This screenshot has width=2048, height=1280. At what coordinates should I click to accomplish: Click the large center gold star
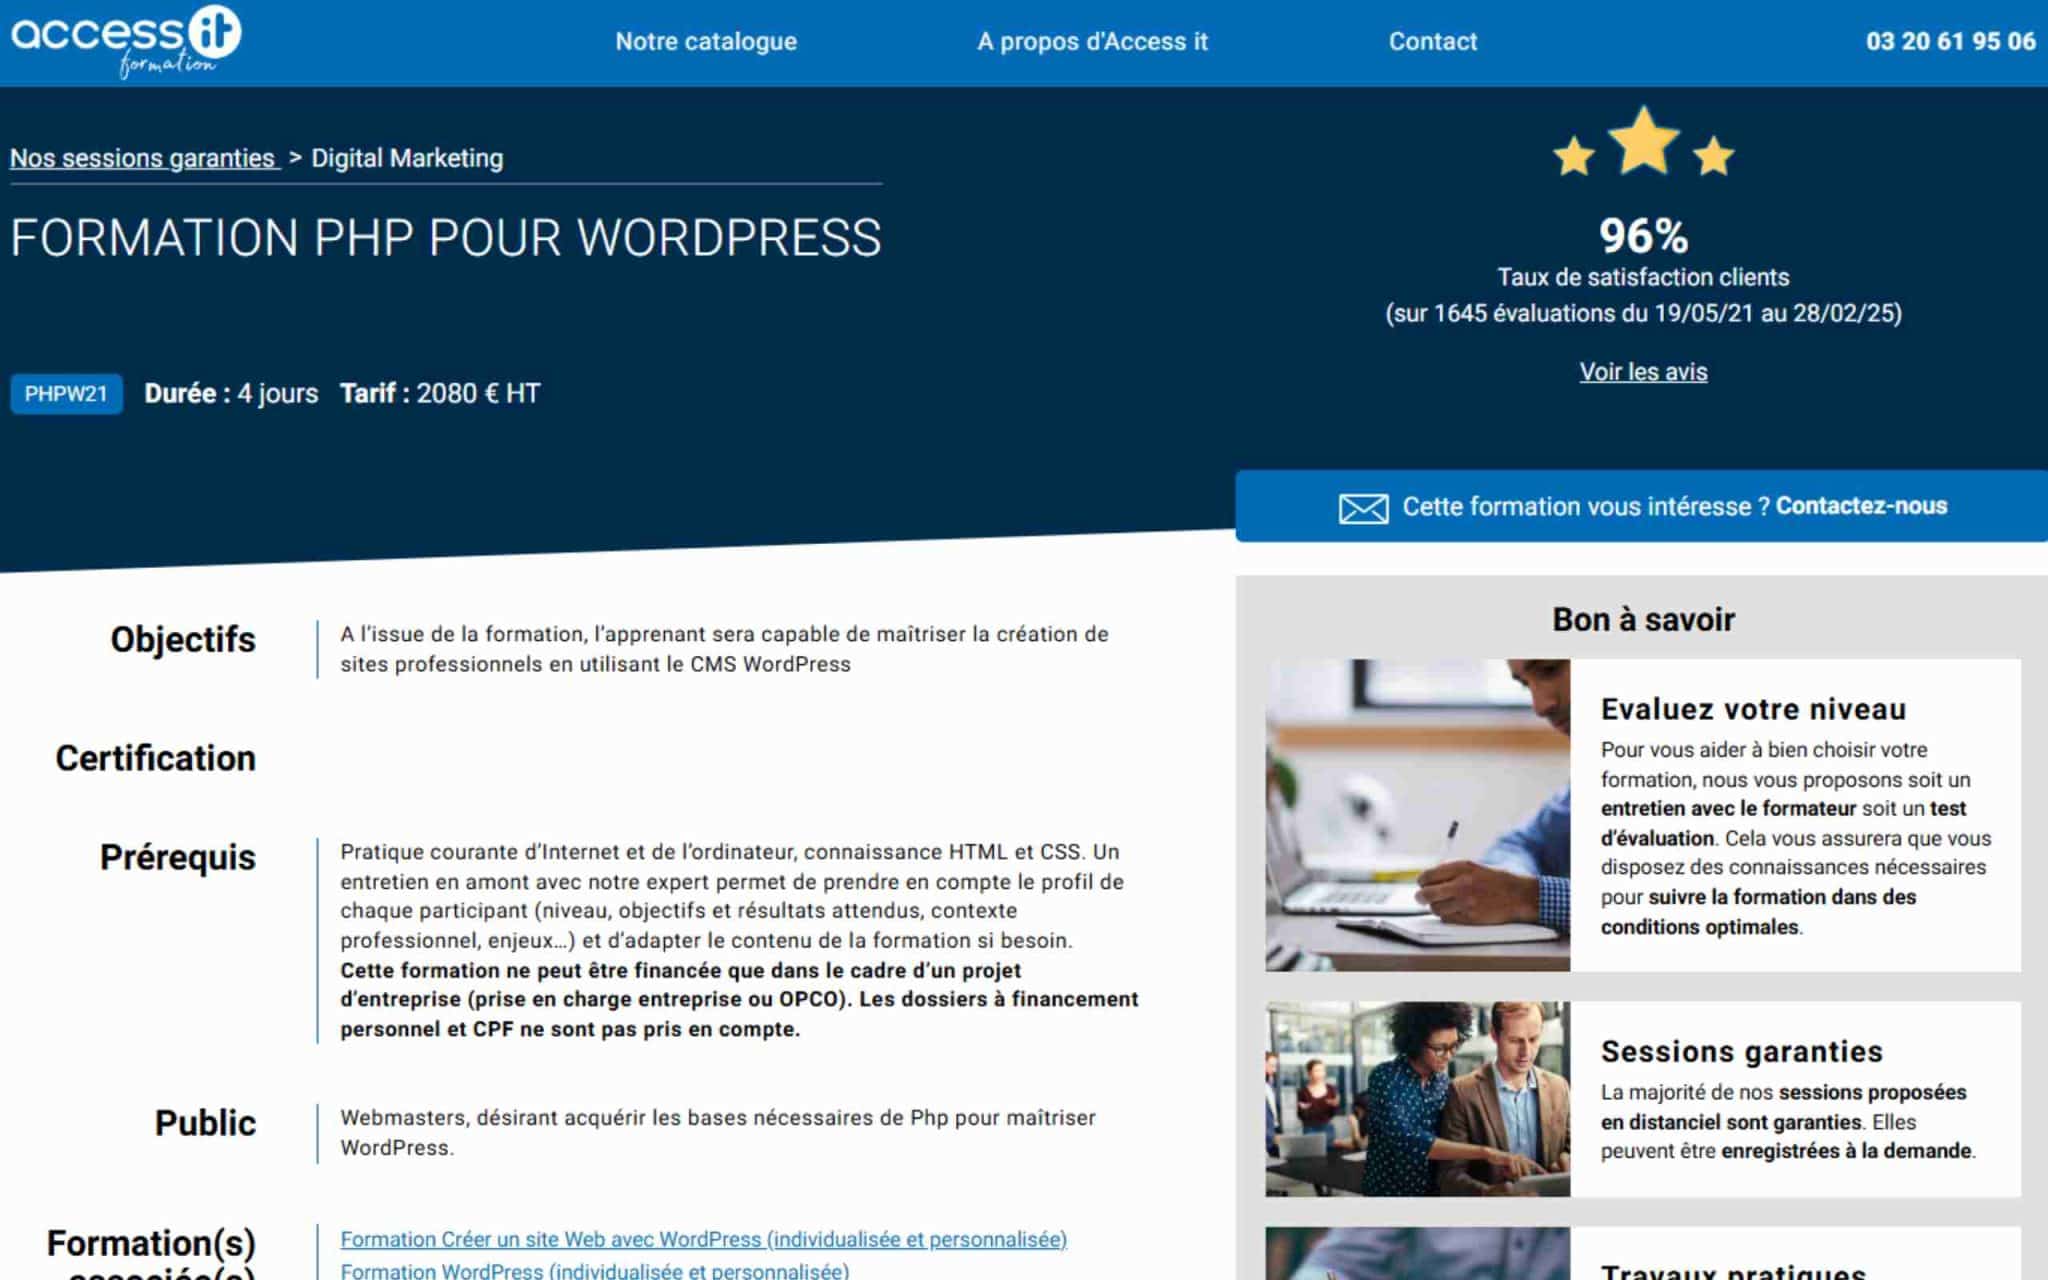[x=1643, y=141]
